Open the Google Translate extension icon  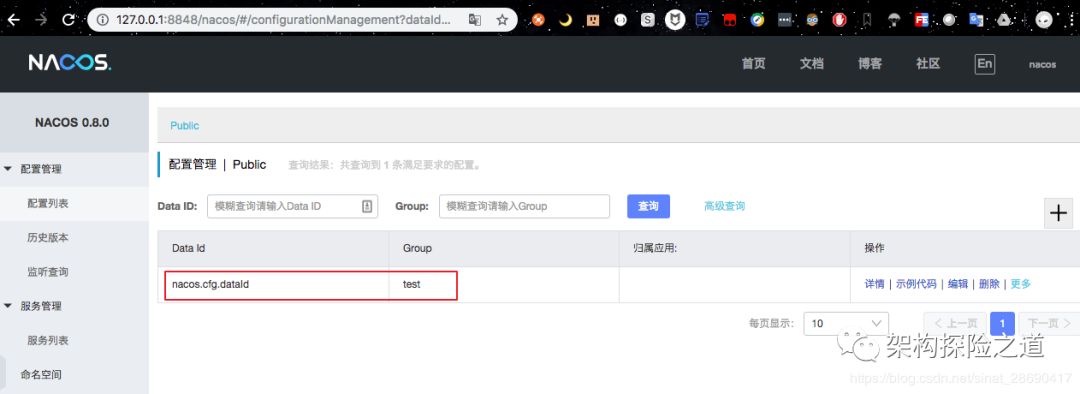[x=976, y=20]
